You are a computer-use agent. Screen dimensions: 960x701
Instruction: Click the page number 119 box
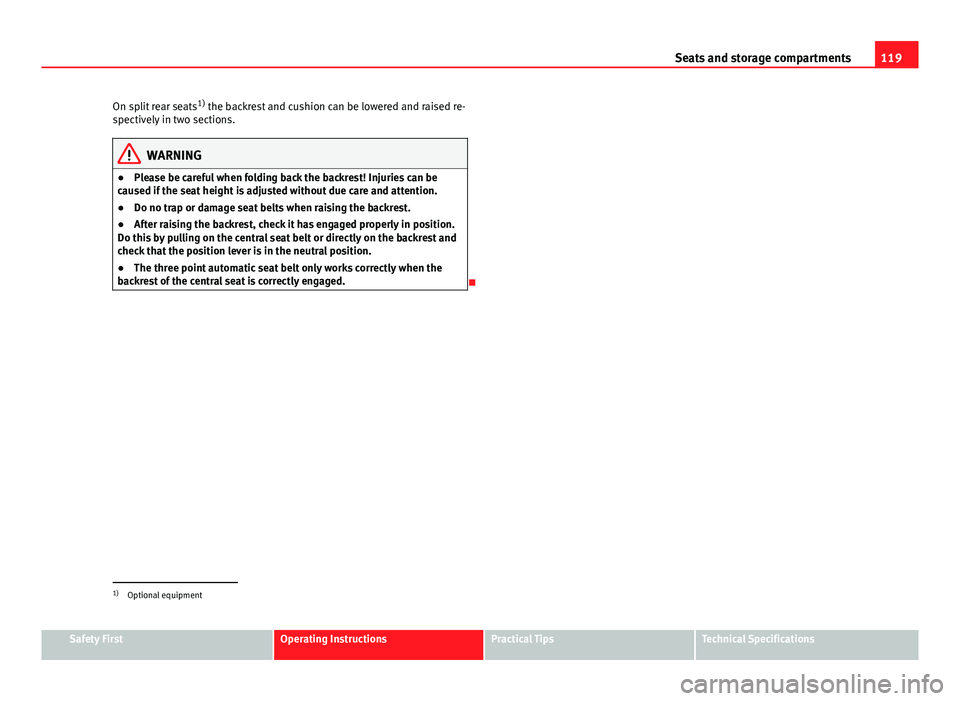(x=896, y=54)
